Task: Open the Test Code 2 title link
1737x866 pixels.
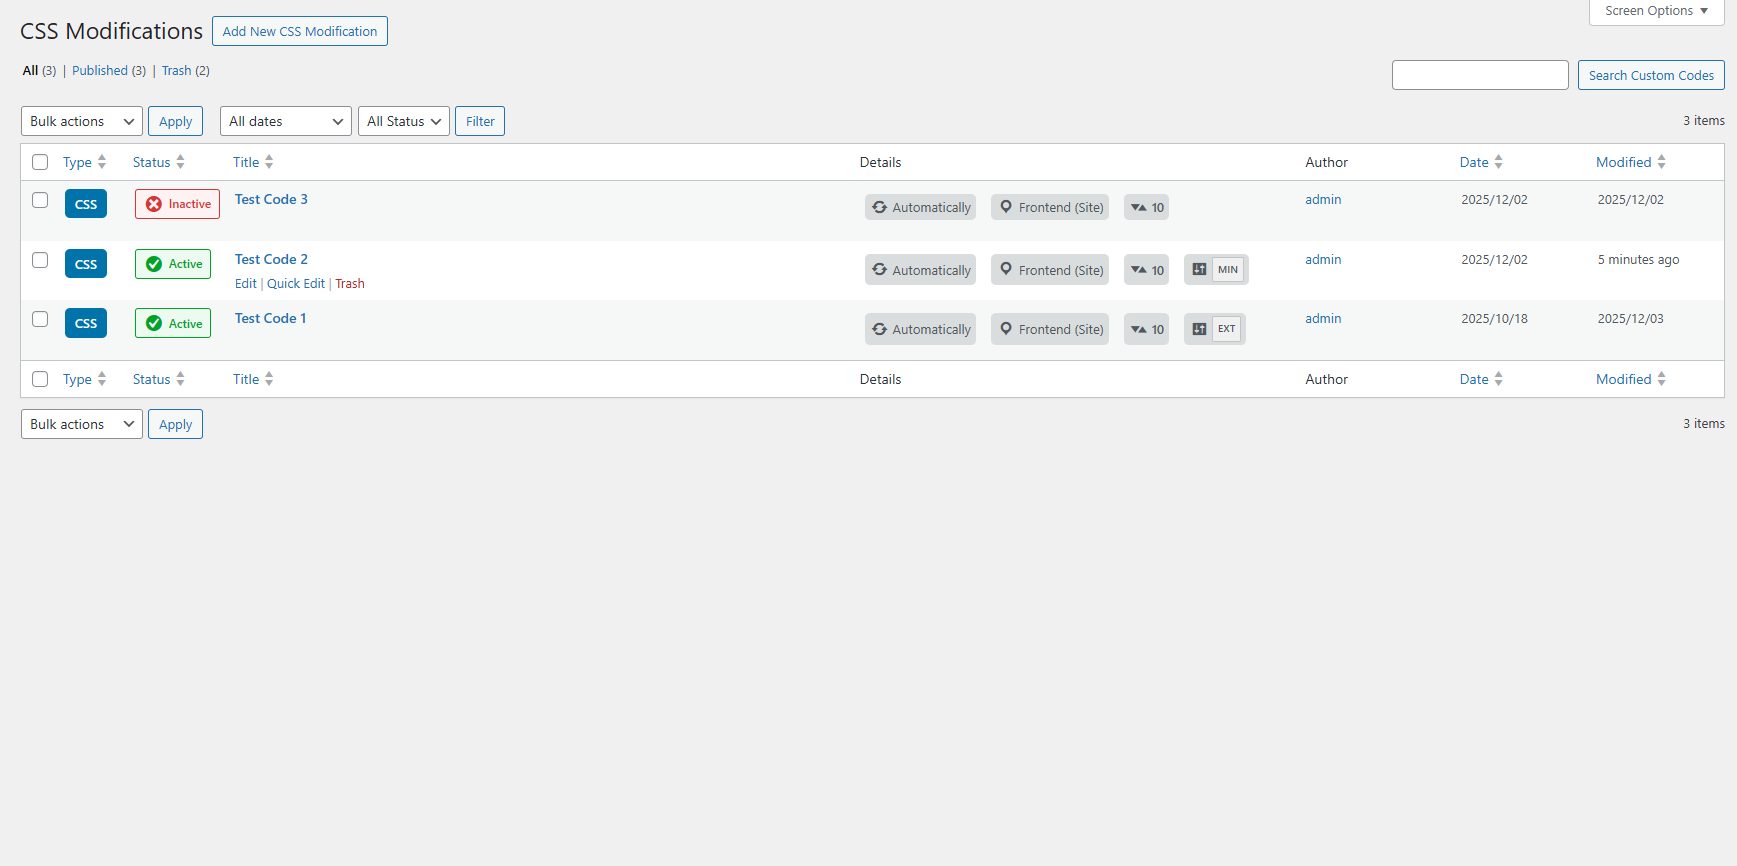Action: click(x=271, y=259)
